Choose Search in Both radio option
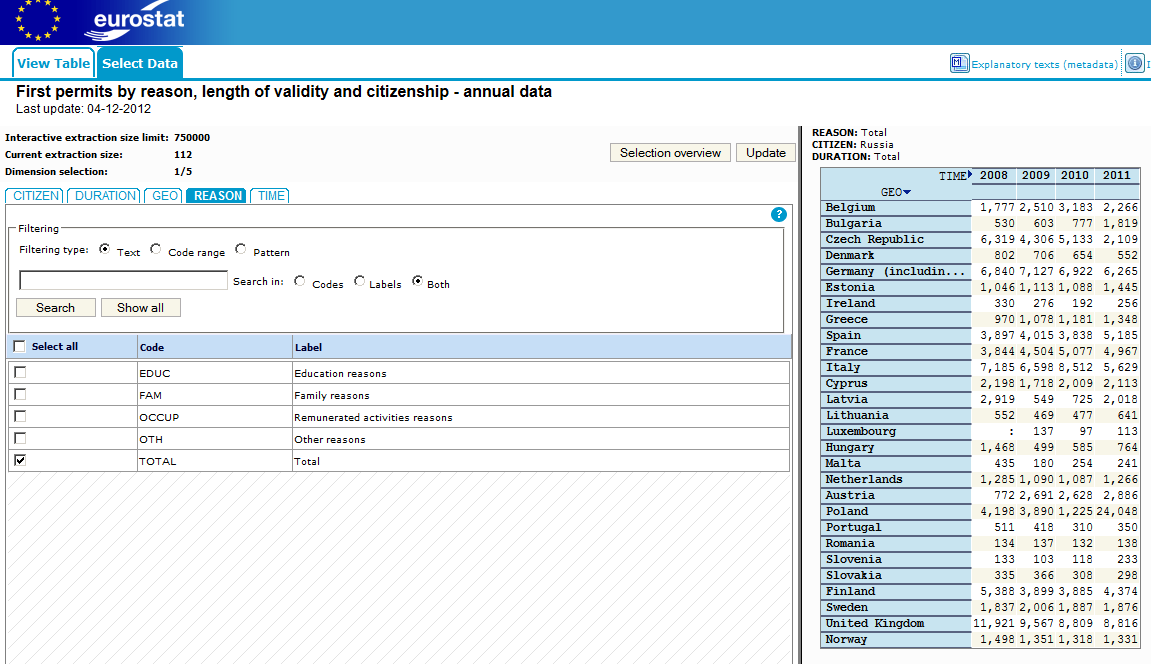Viewport: 1151px width, 664px height. 417,281
